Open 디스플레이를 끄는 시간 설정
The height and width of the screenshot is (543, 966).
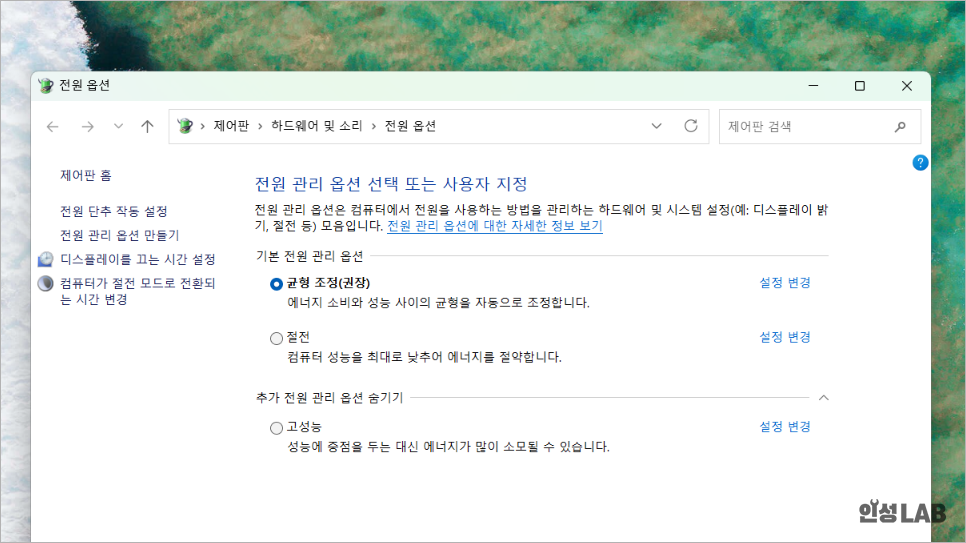pos(137,259)
